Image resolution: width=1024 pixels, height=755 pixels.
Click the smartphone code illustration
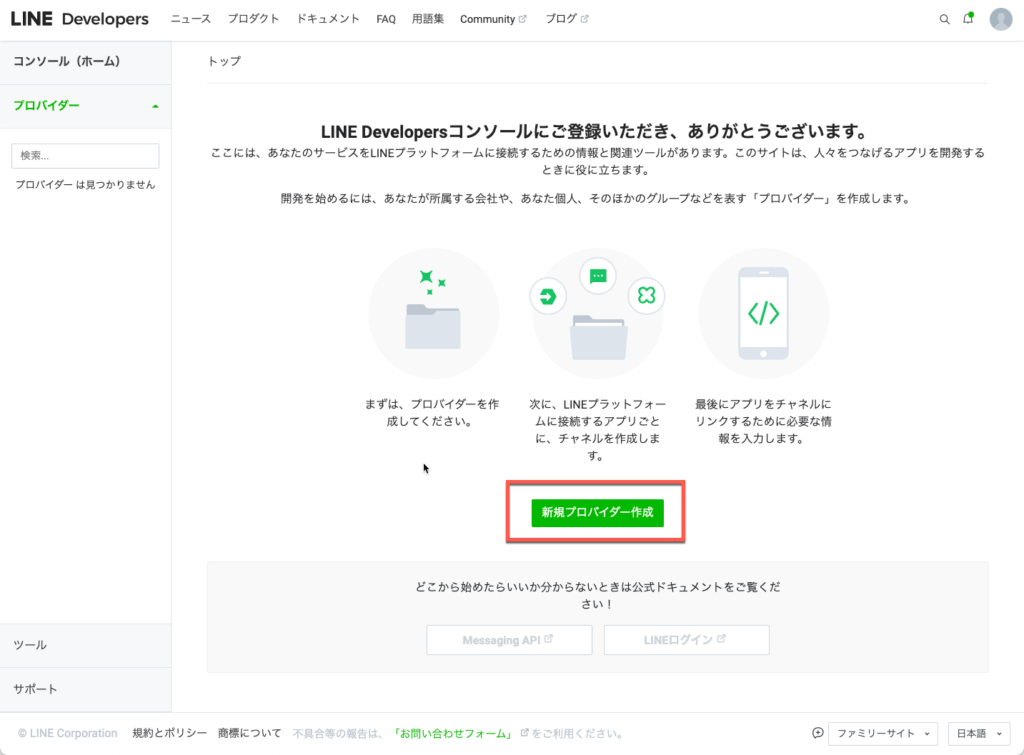(763, 313)
